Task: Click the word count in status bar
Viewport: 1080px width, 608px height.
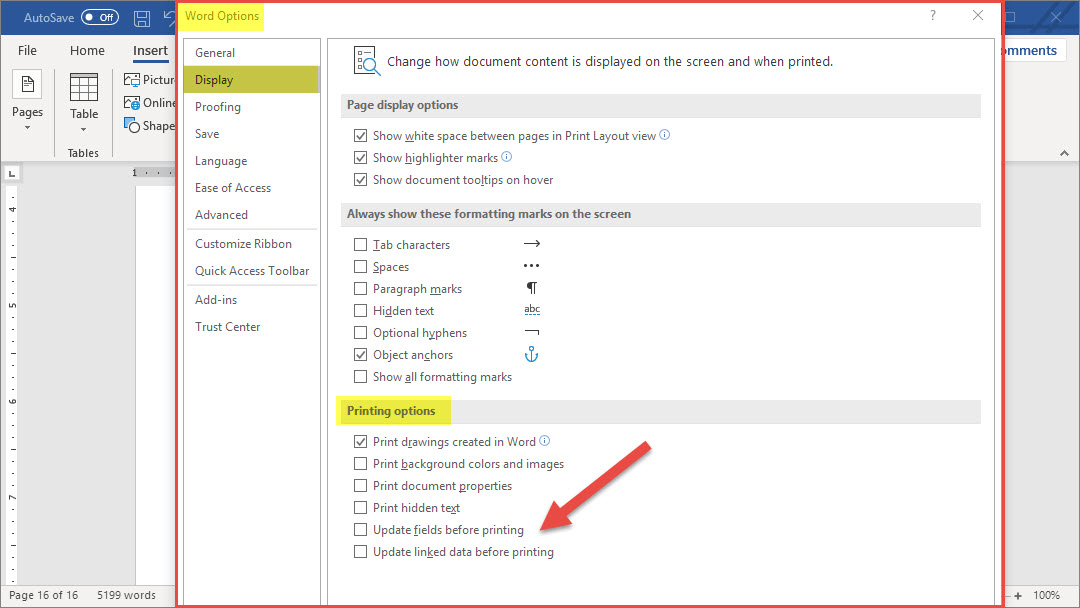Action: [126, 595]
